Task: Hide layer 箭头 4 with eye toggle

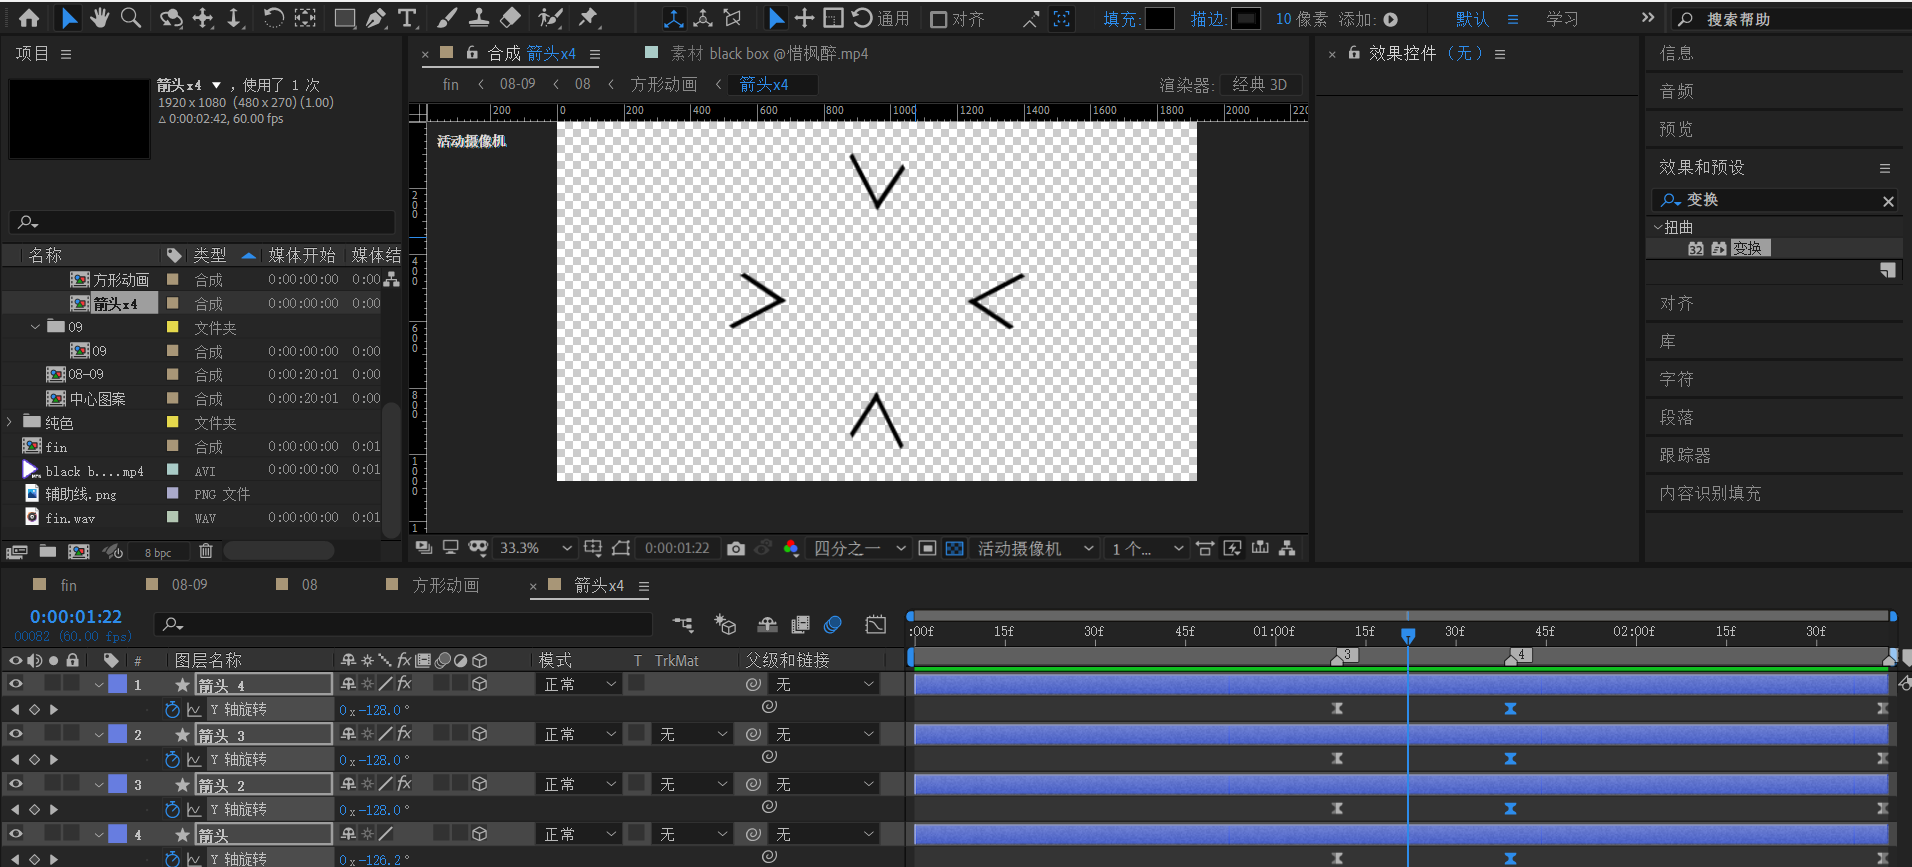Action: tap(16, 684)
